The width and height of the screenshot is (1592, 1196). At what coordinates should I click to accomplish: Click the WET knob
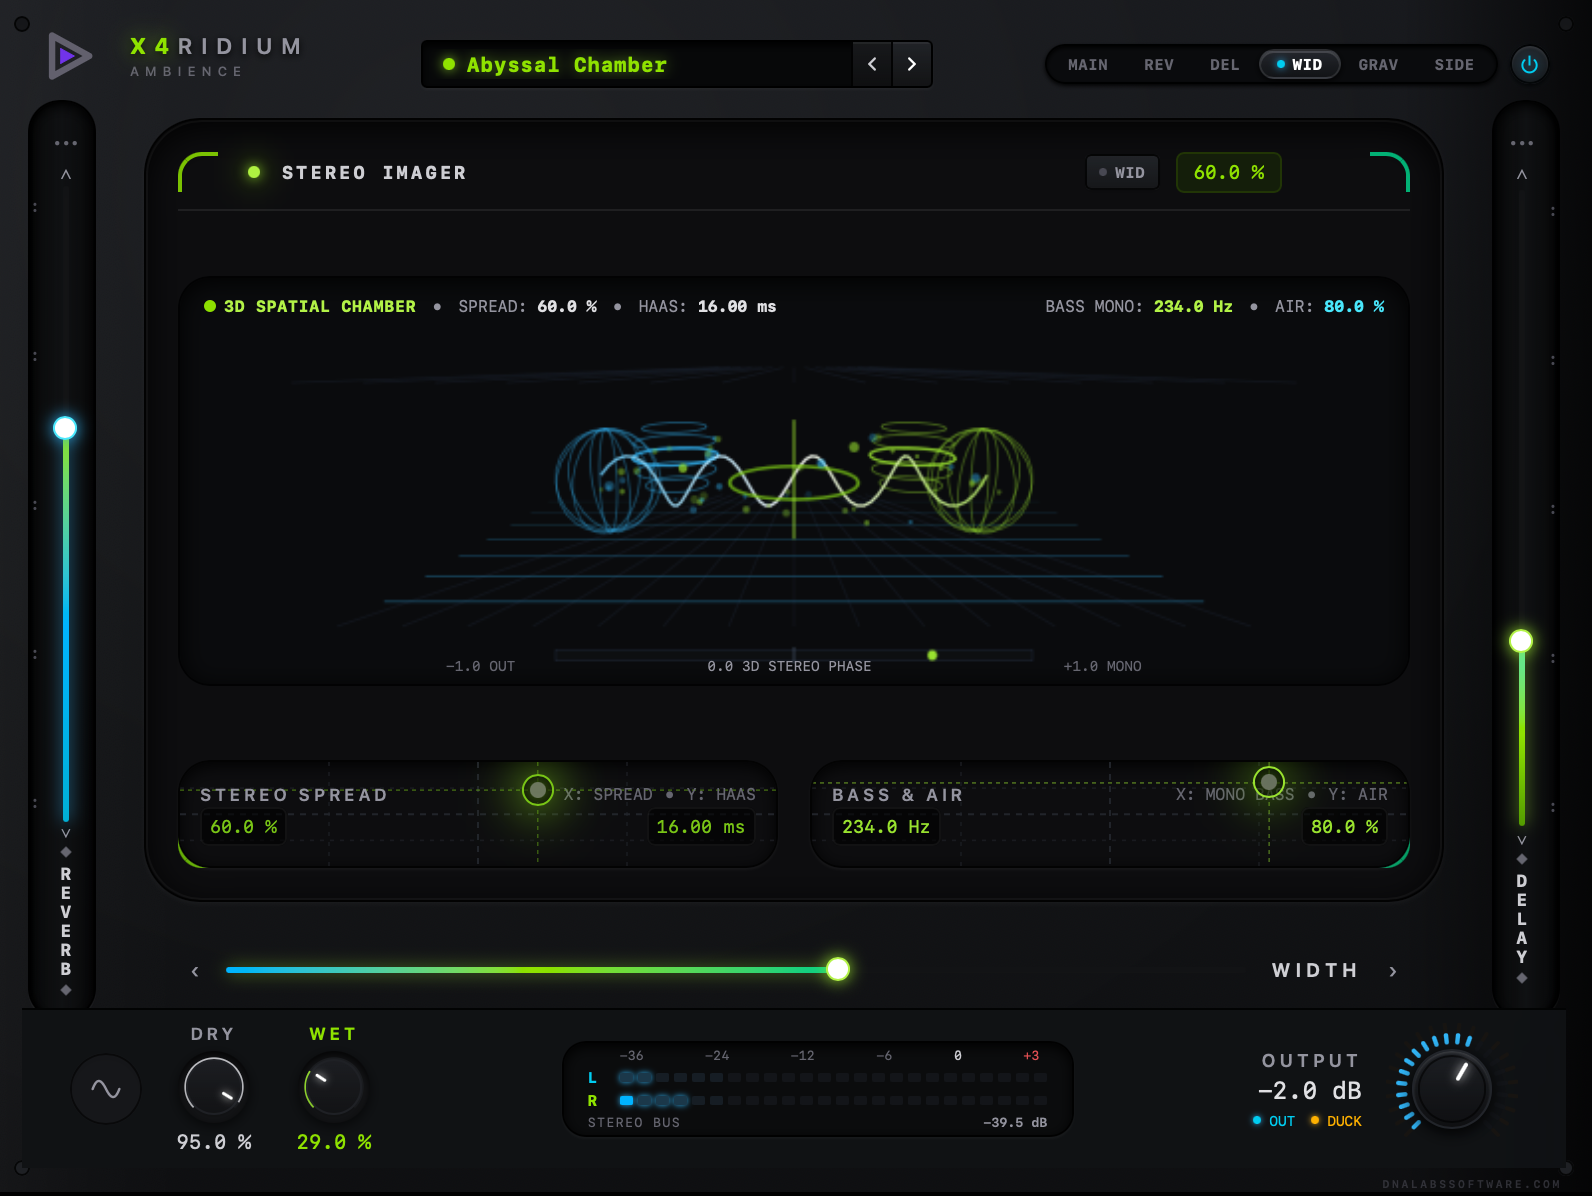333,1087
